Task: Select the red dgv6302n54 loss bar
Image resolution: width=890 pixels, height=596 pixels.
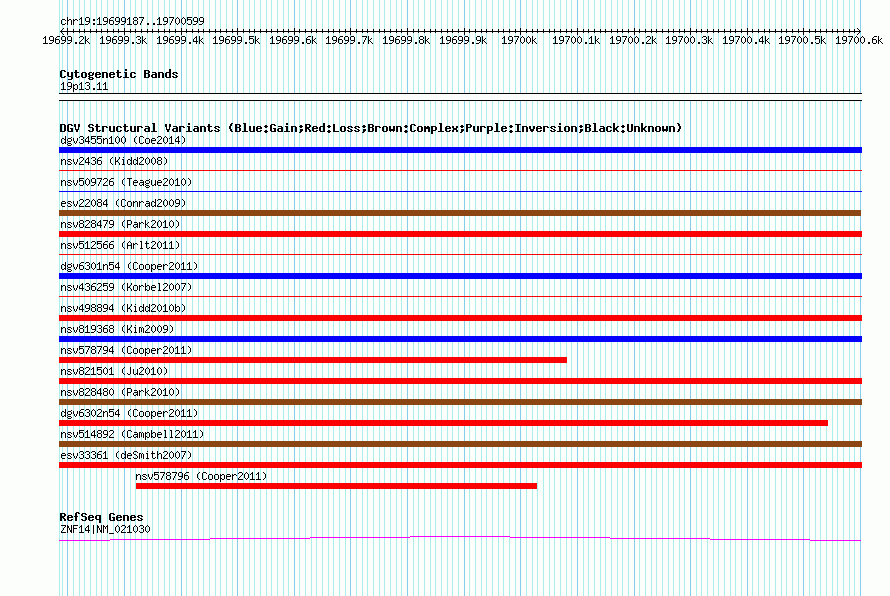Action: click(x=443, y=423)
